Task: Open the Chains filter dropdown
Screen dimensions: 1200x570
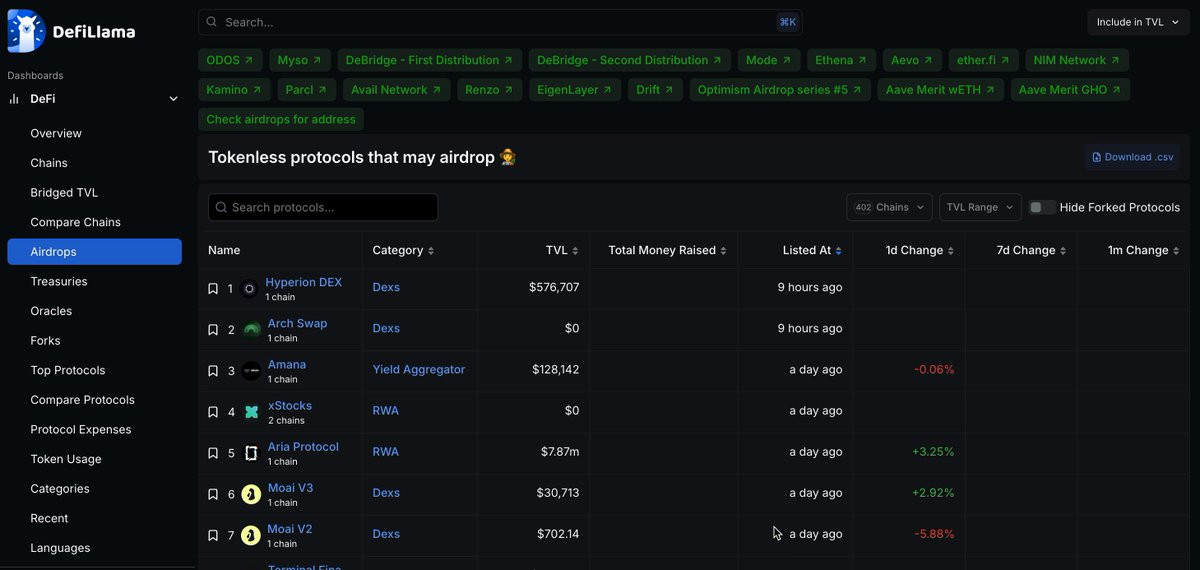Action: click(x=889, y=207)
